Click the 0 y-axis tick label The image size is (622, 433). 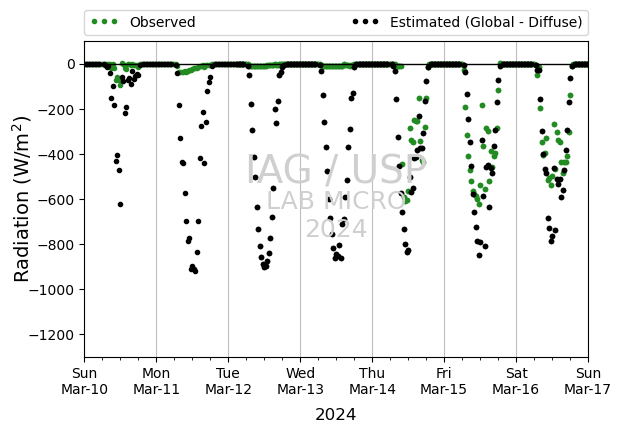(71, 64)
